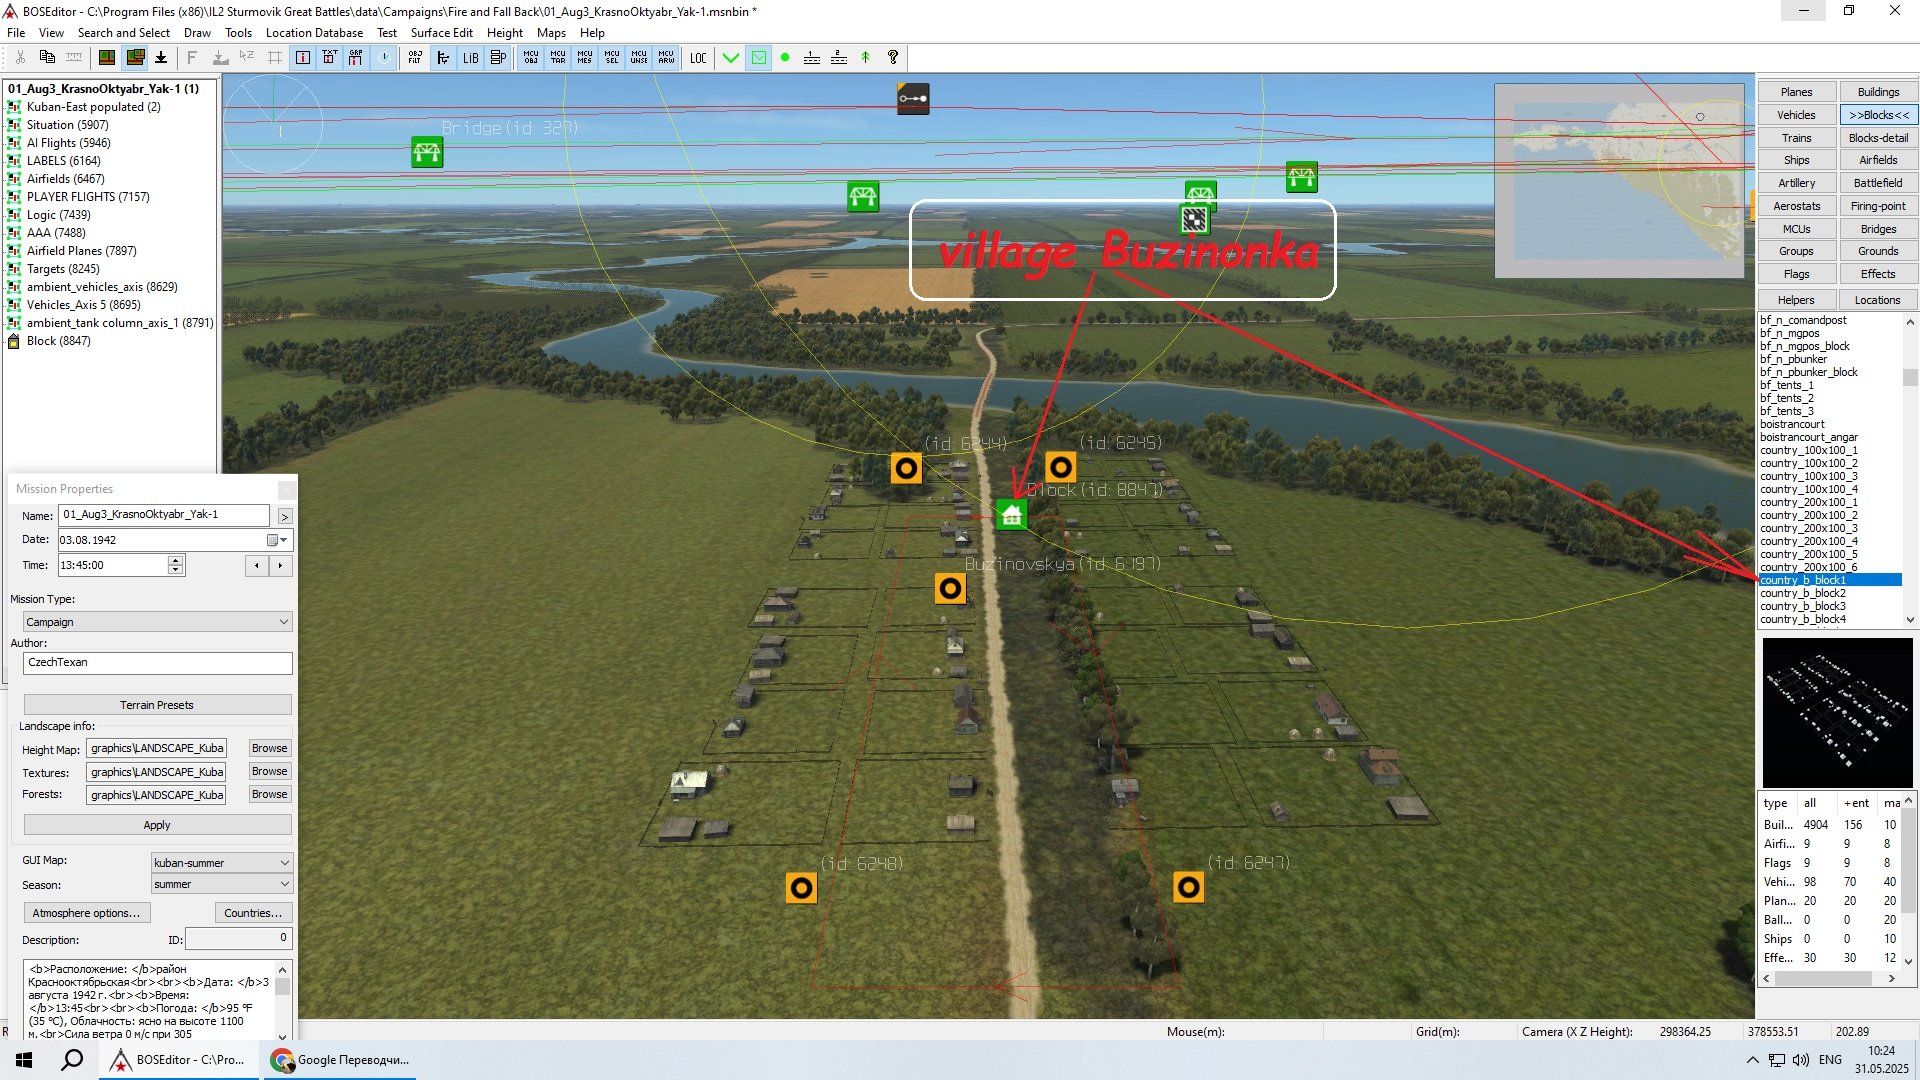Click the Terrain Presets button

click(x=157, y=705)
